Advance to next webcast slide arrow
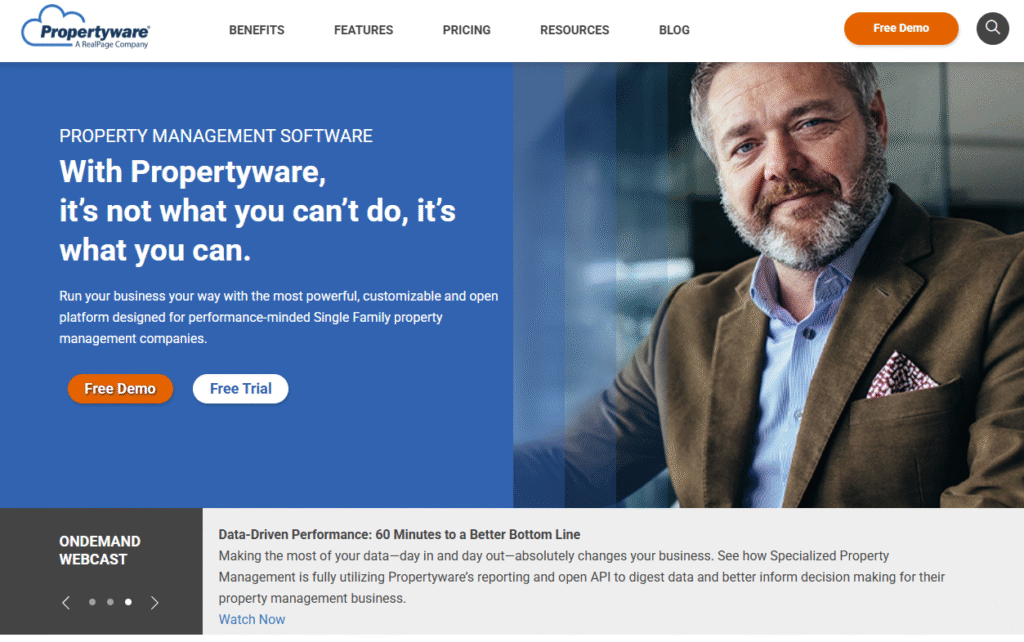1024x642 pixels. click(x=154, y=602)
